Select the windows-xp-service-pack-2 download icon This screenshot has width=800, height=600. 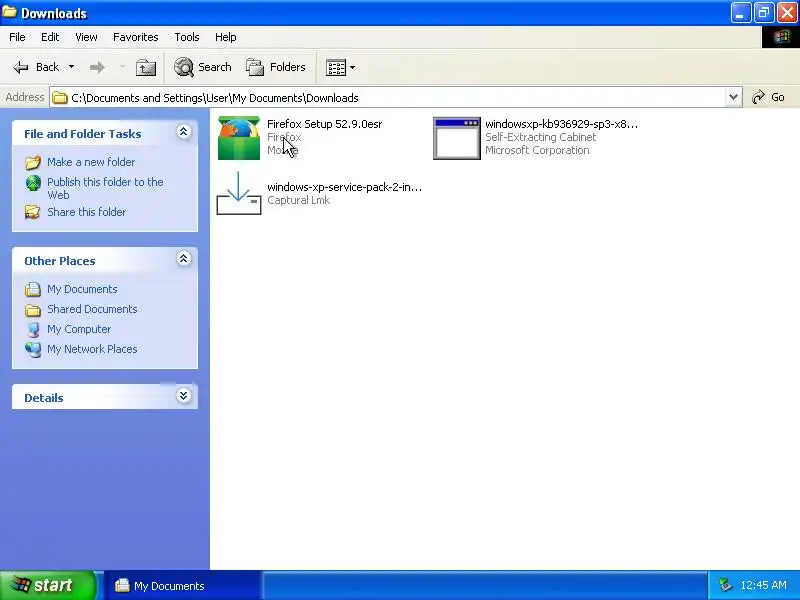click(239, 193)
